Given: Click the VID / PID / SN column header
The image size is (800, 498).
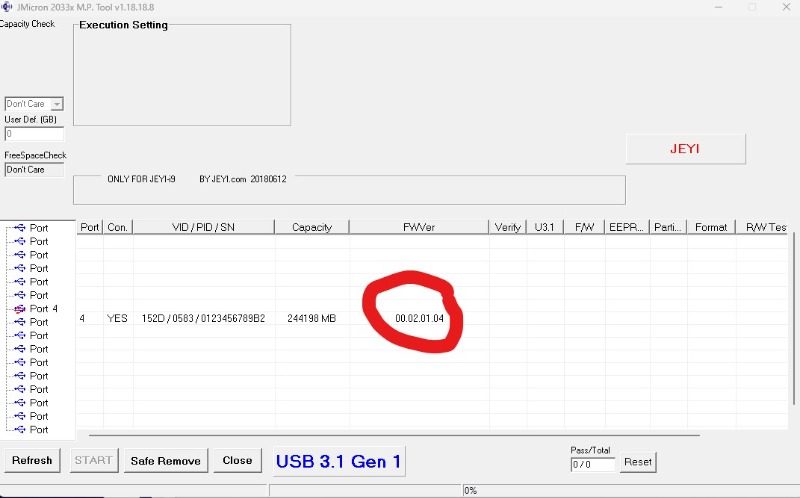Looking at the screenshot, I should coord(203,227).
